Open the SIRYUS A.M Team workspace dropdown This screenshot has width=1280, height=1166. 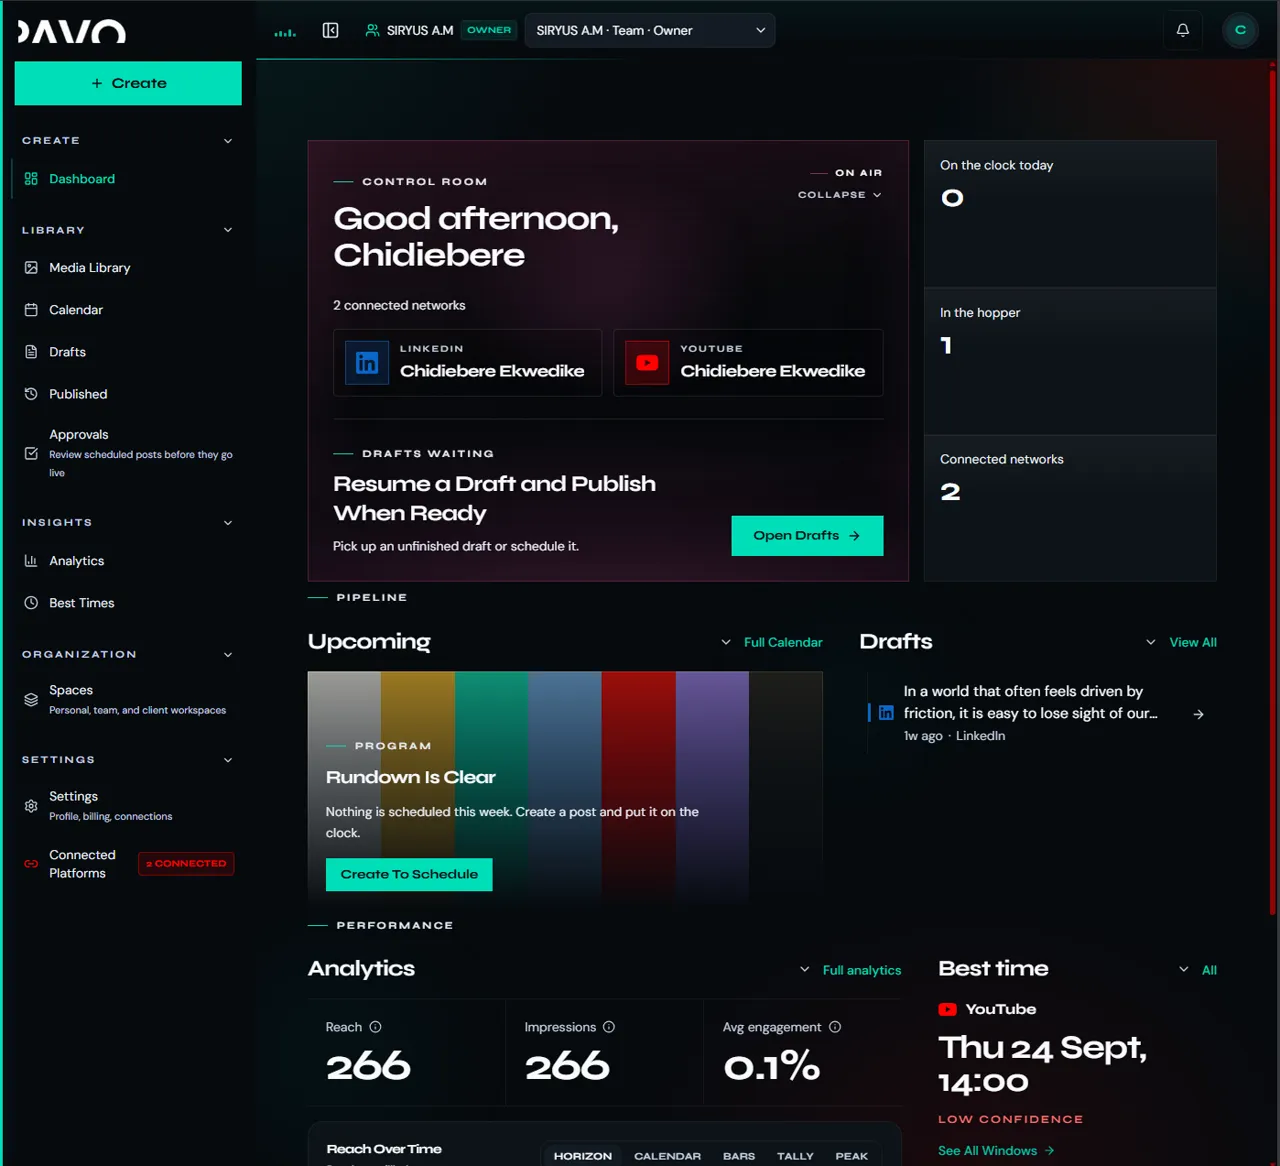coord(650,30)
